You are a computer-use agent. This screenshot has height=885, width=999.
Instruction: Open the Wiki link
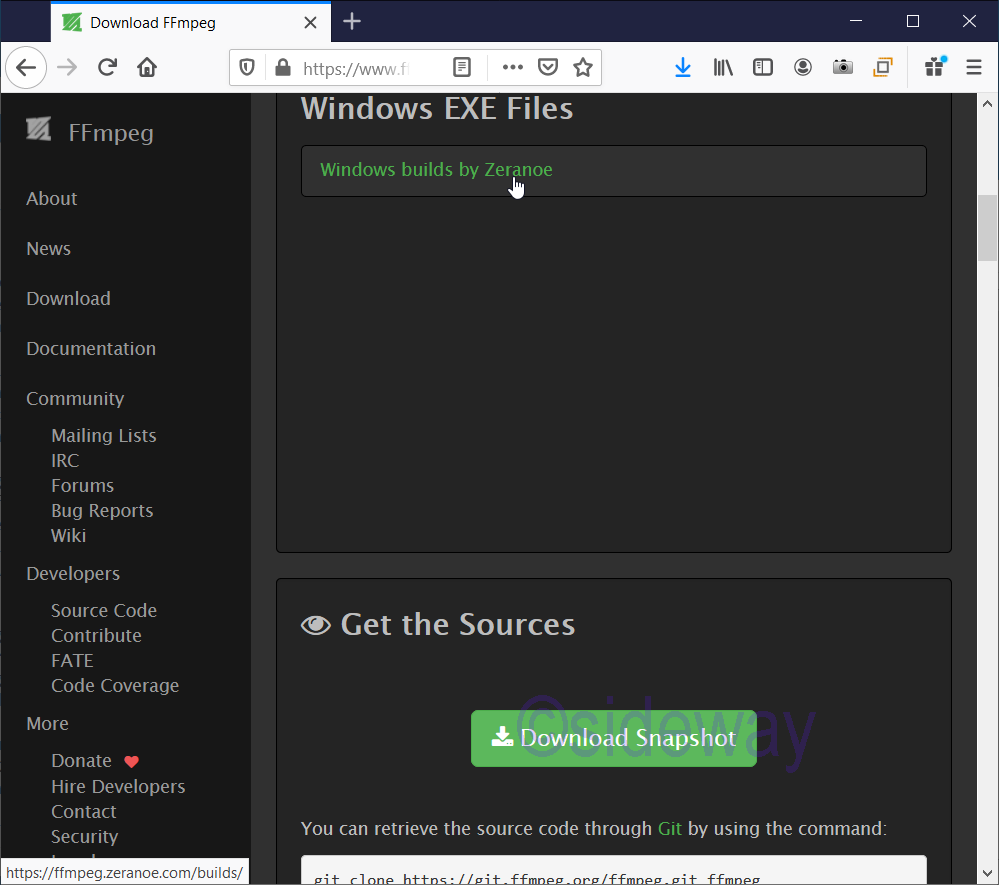pyautogui.click(x=68, y=536)
